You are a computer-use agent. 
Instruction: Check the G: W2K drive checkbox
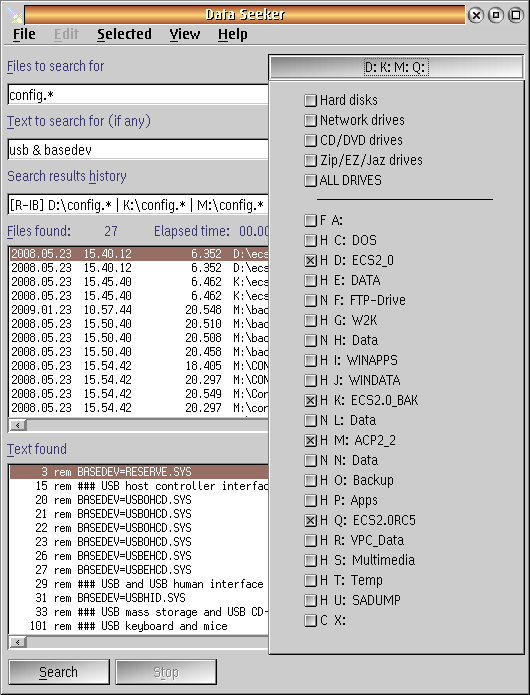[x=311, y=320]
